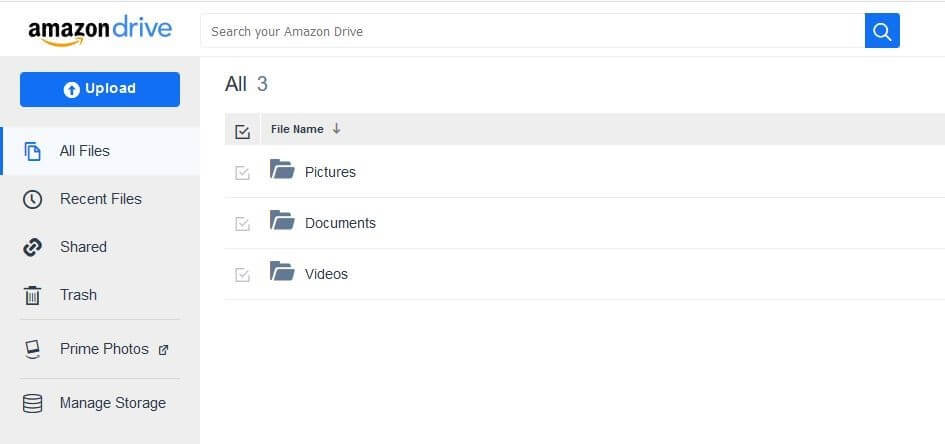This screenshot has height=444, width=945.
Task: Click the Manage Storage database icon
Action: (x=33, y=403)
